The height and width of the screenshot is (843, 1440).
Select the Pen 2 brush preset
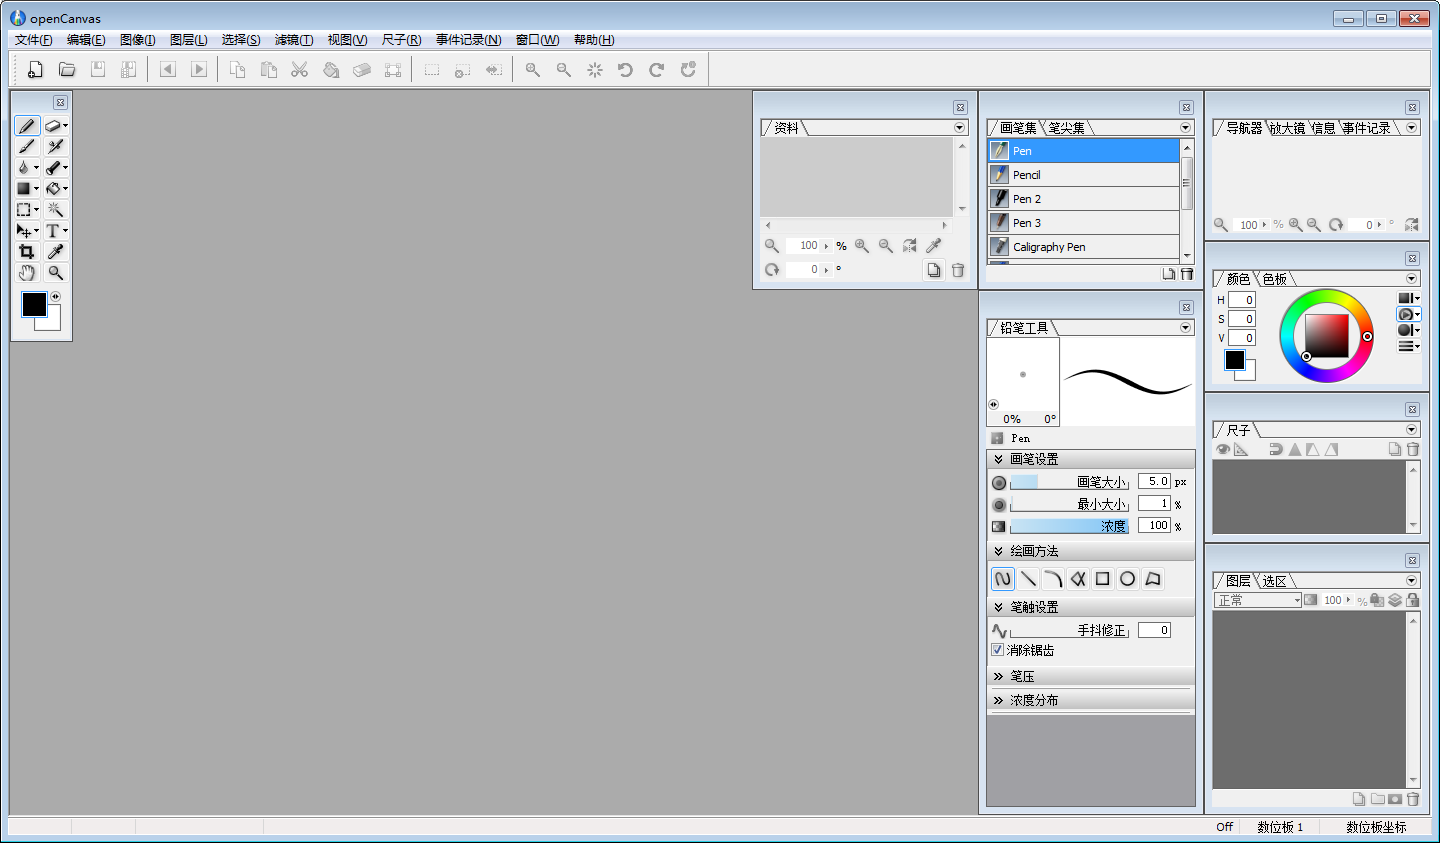1084,199
